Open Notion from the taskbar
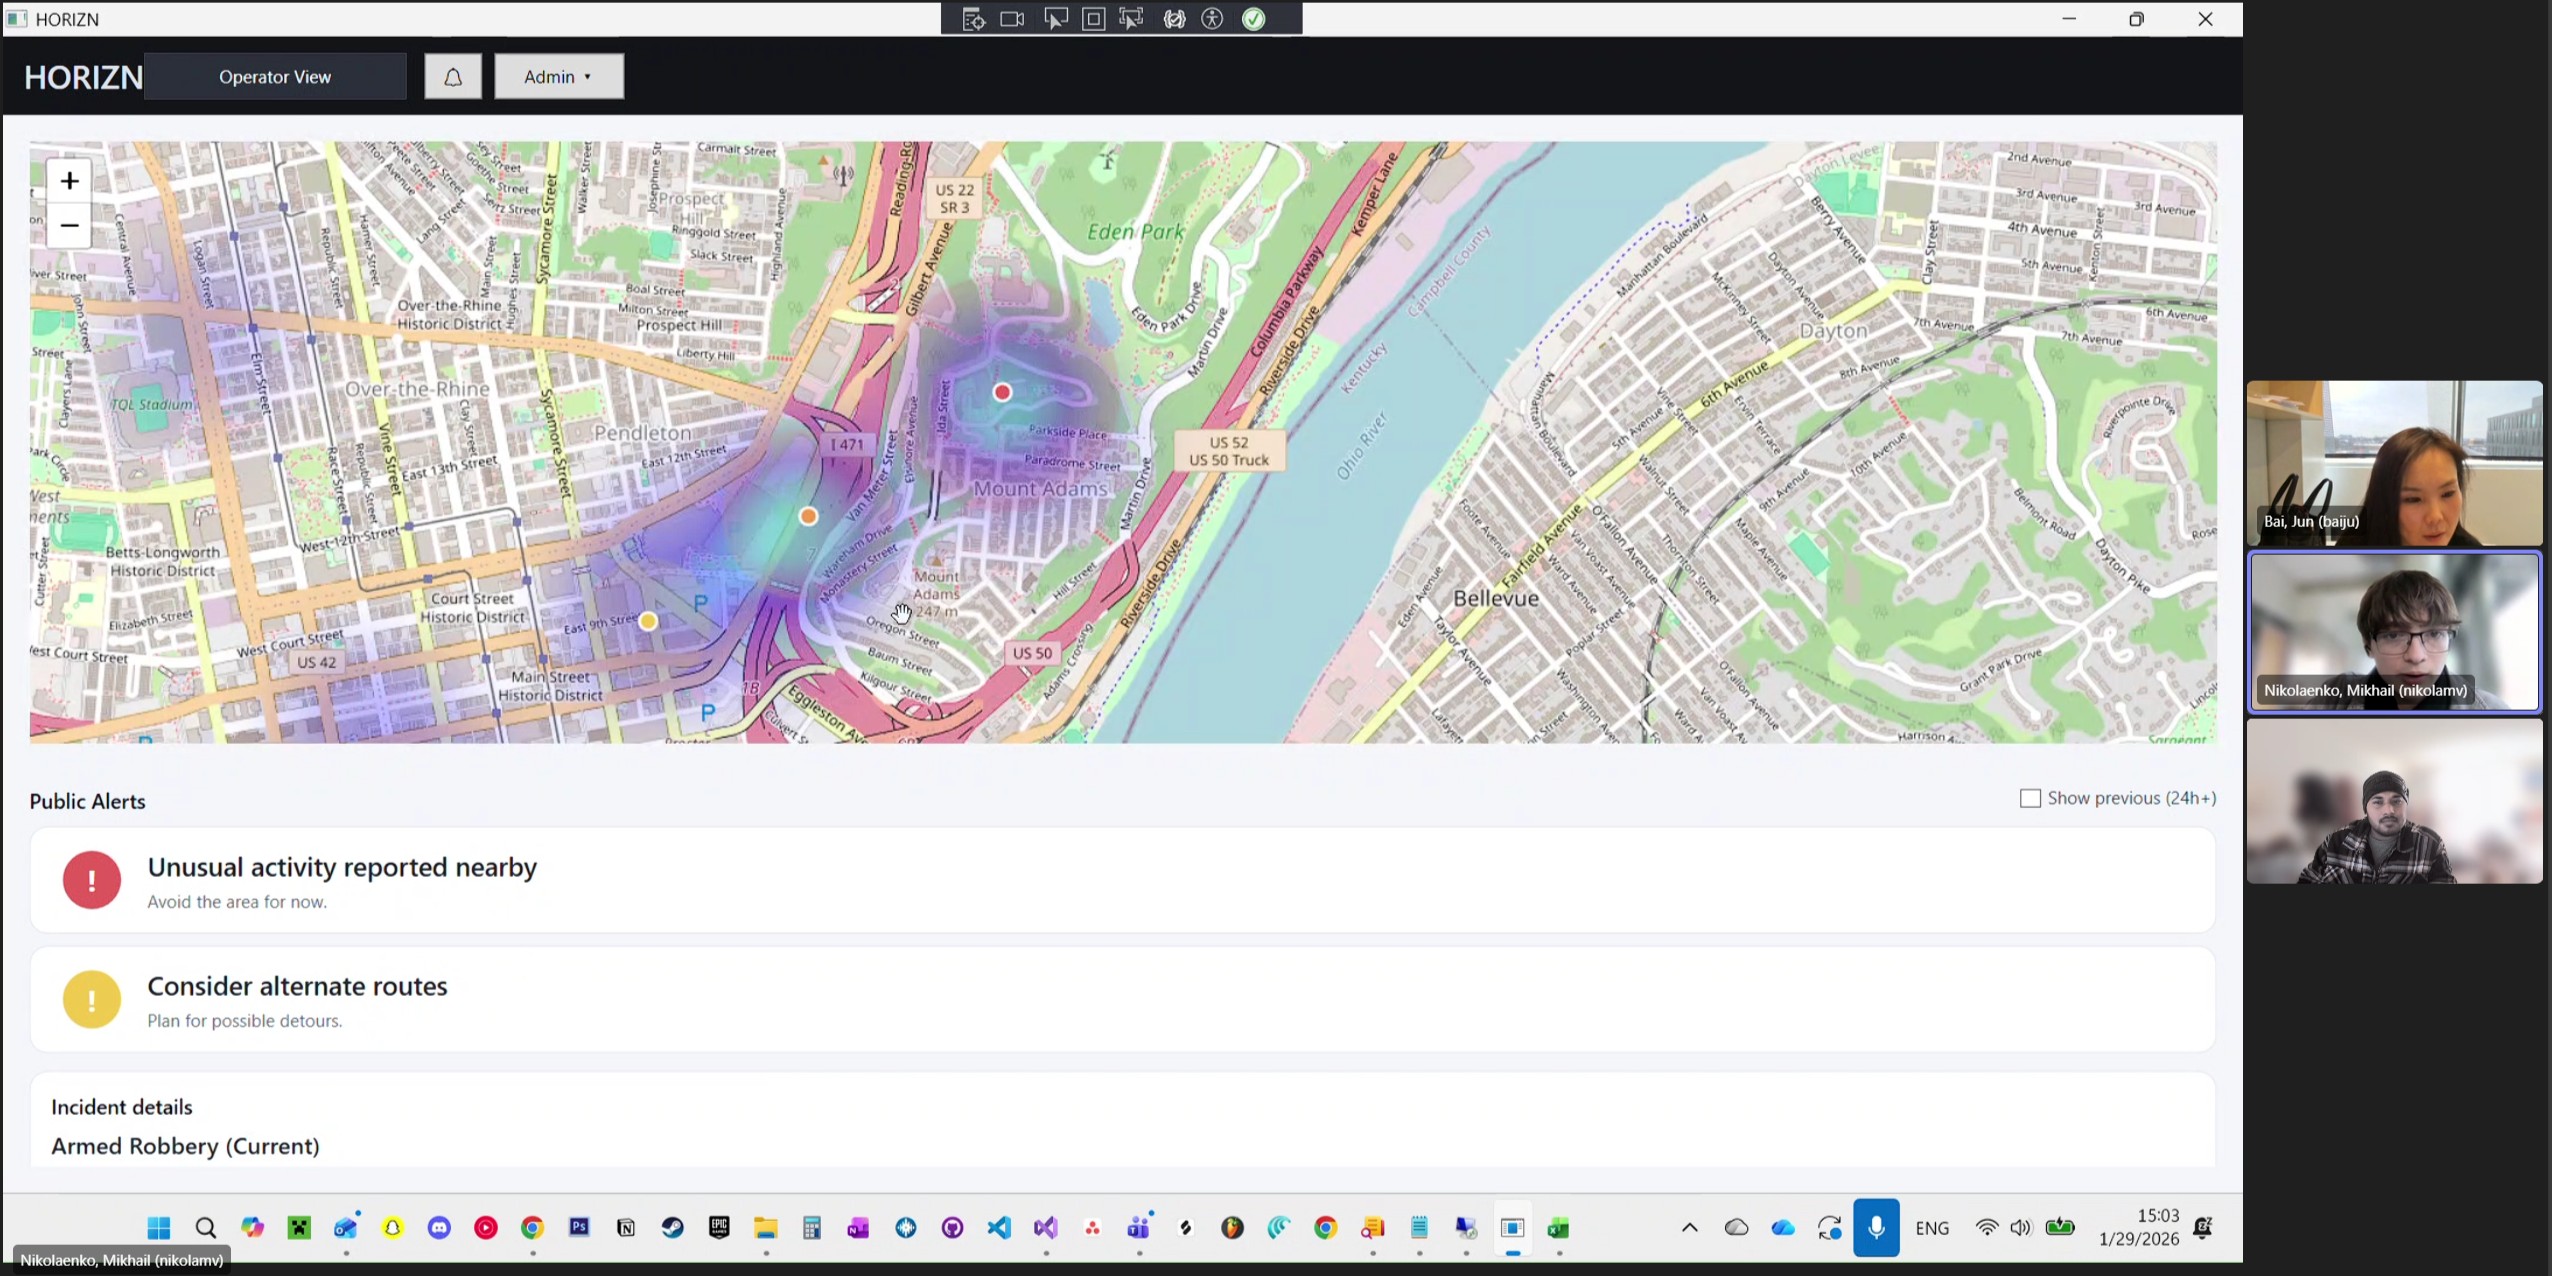Viewport: 2552px width, 1276px height. [626, 1228]
